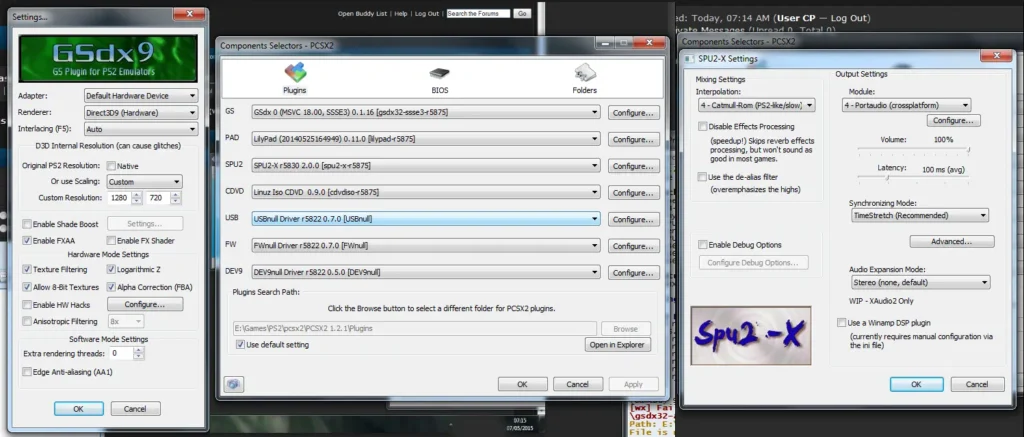Open the Interpolation dropdown list

[x=756, y=104]
